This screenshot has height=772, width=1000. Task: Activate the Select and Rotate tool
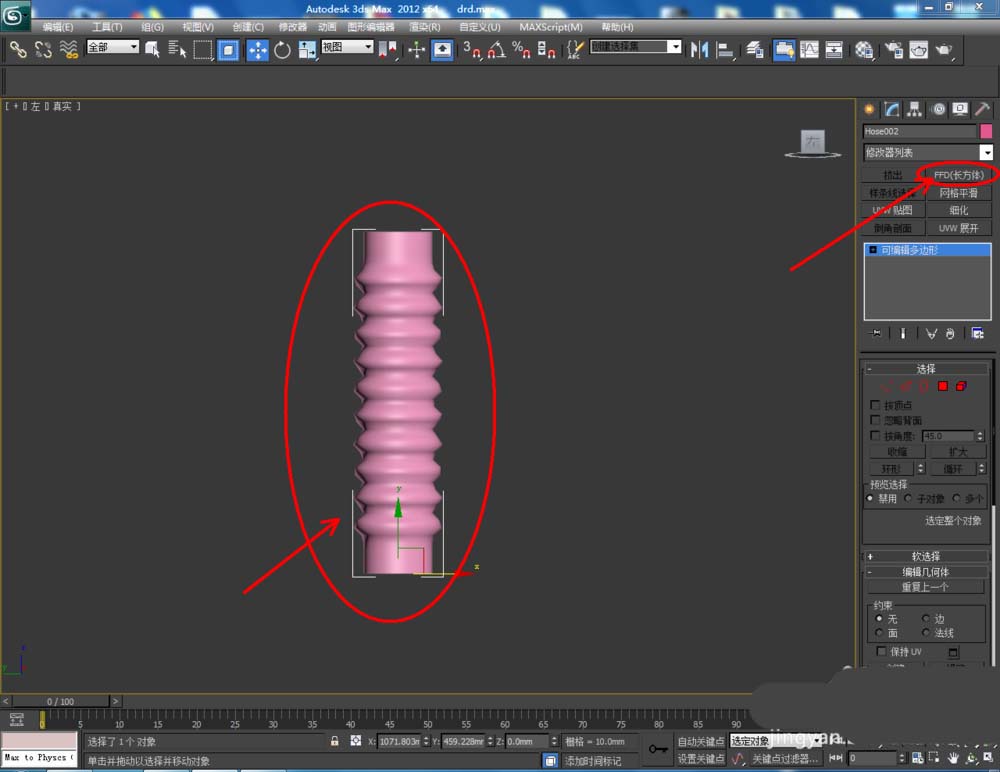282,49
